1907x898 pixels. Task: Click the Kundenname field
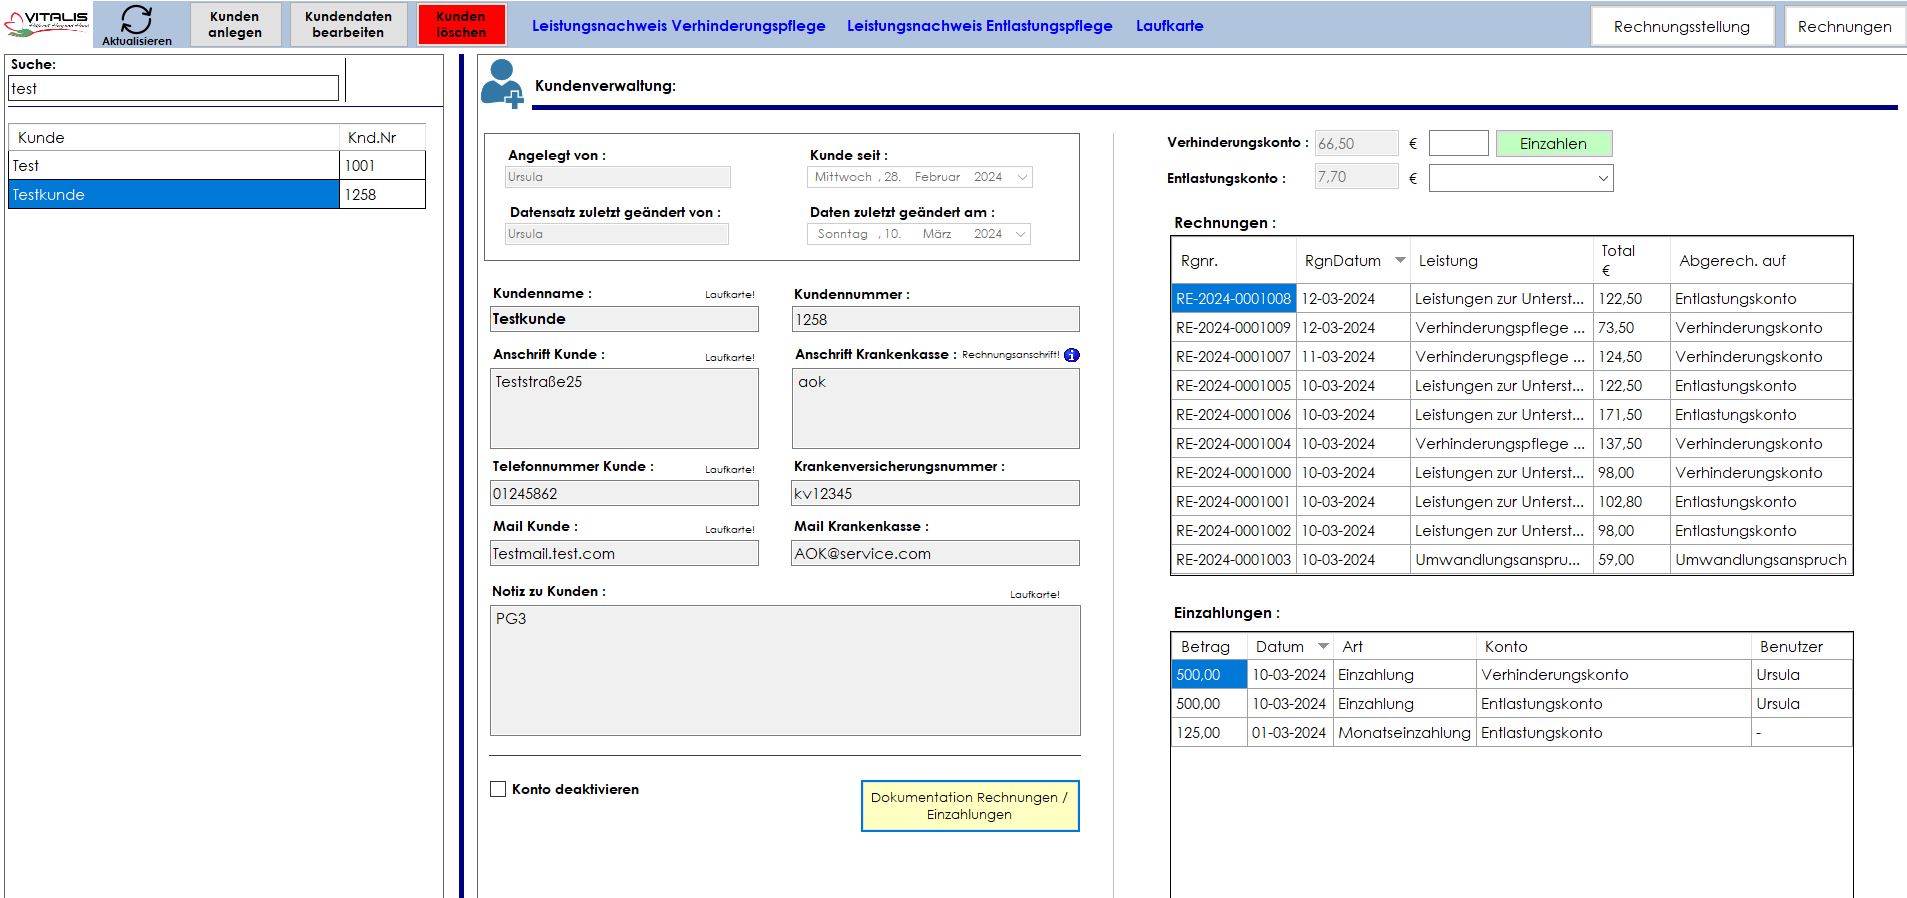624,319
